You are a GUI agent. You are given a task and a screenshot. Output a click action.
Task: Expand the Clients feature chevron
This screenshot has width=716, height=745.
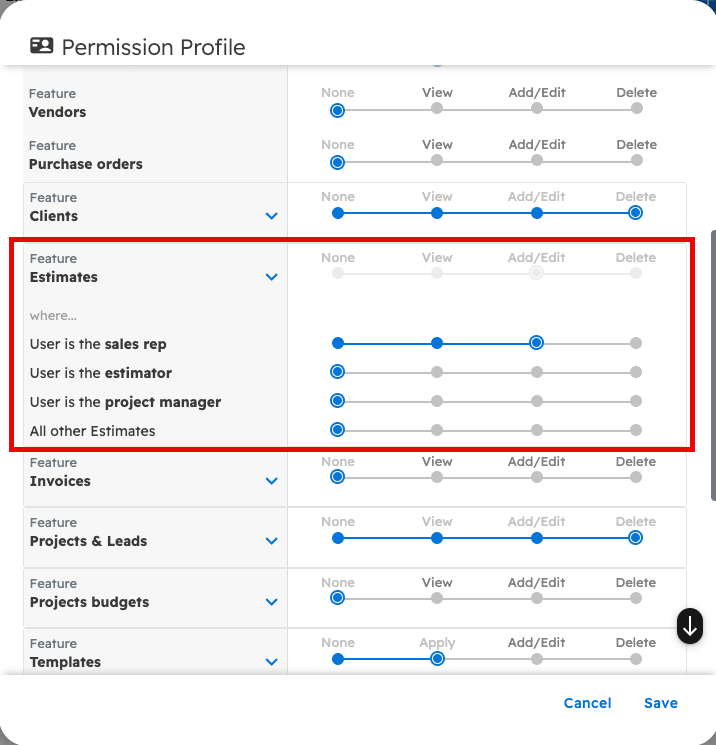click(271, 216)
